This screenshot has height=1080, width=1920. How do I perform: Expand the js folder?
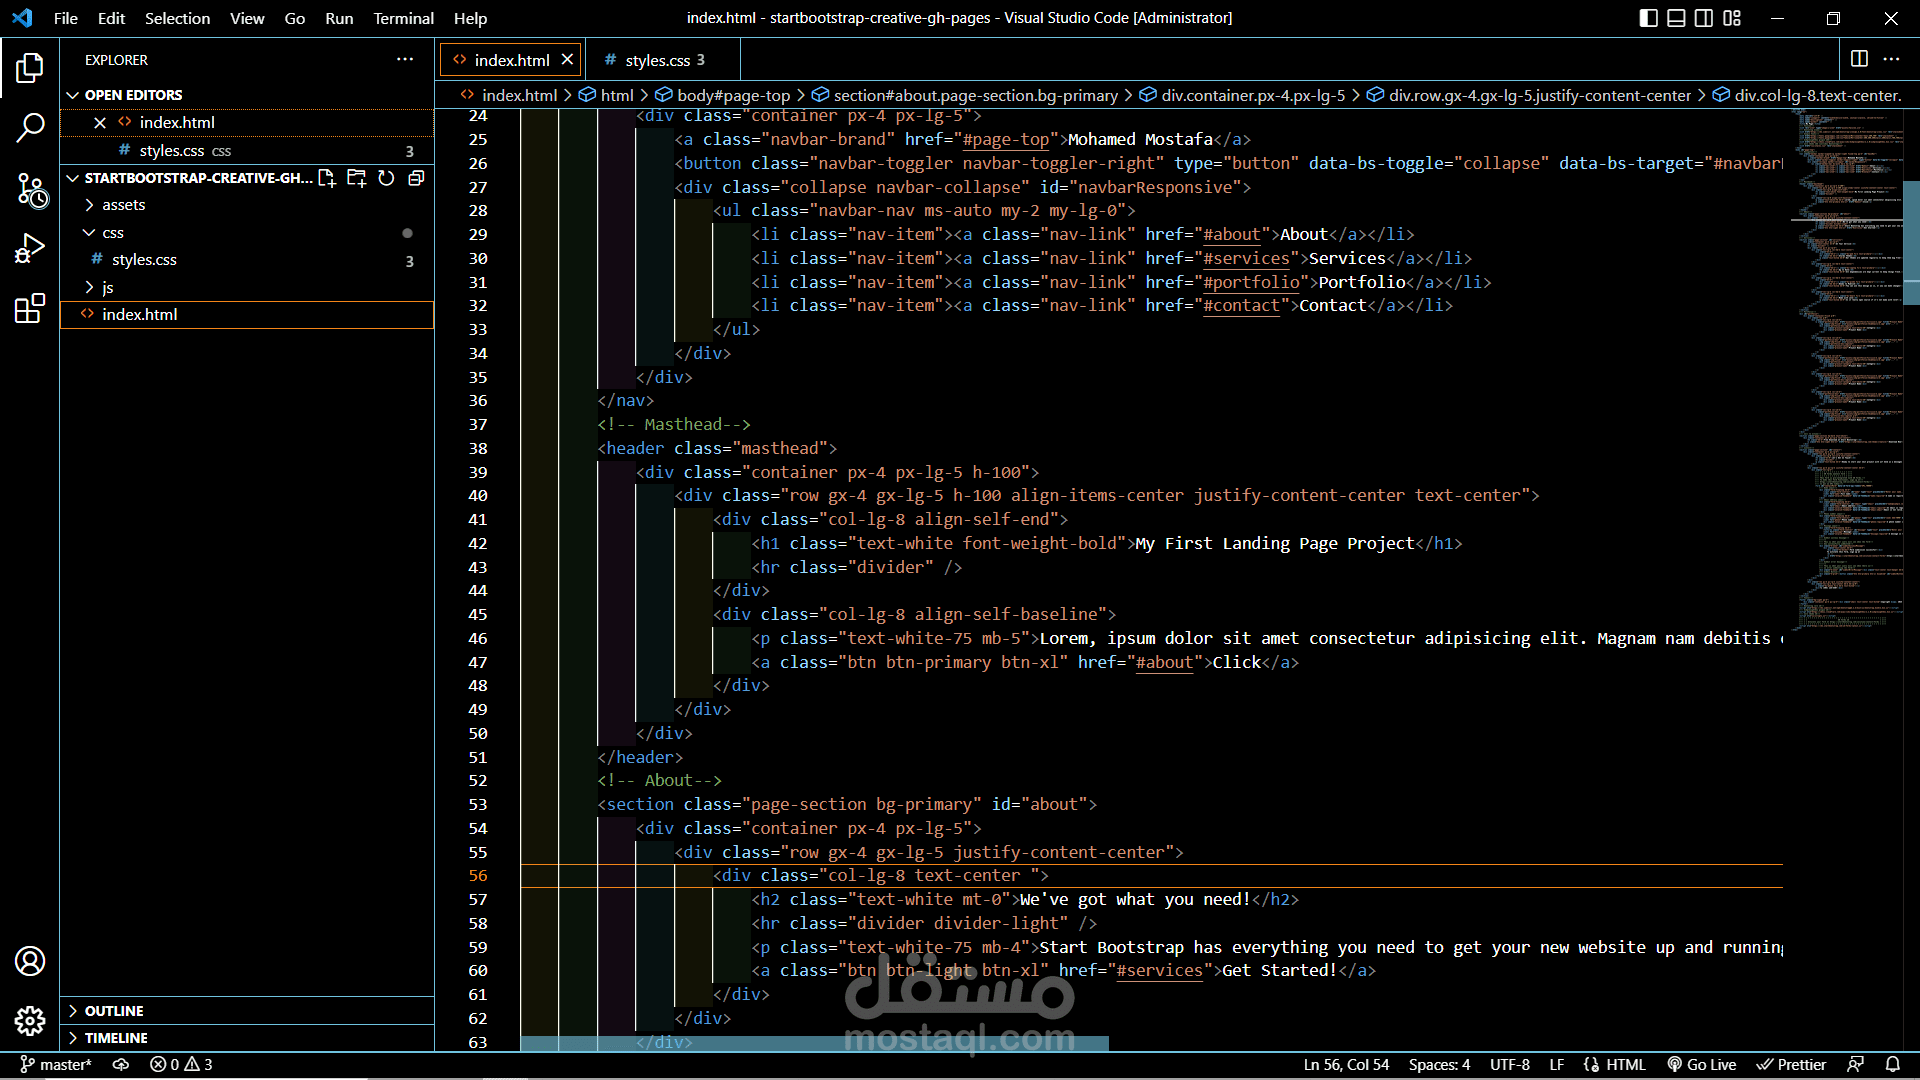click(247, 287)
